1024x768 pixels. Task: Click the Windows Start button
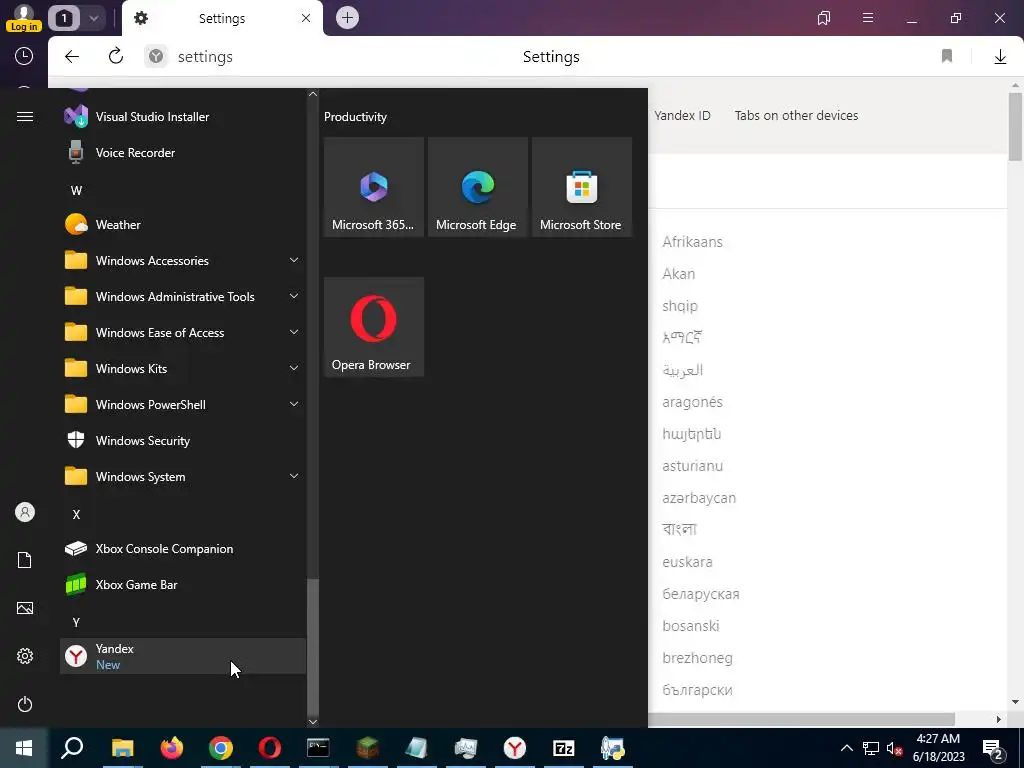click(x=24, y=748)
